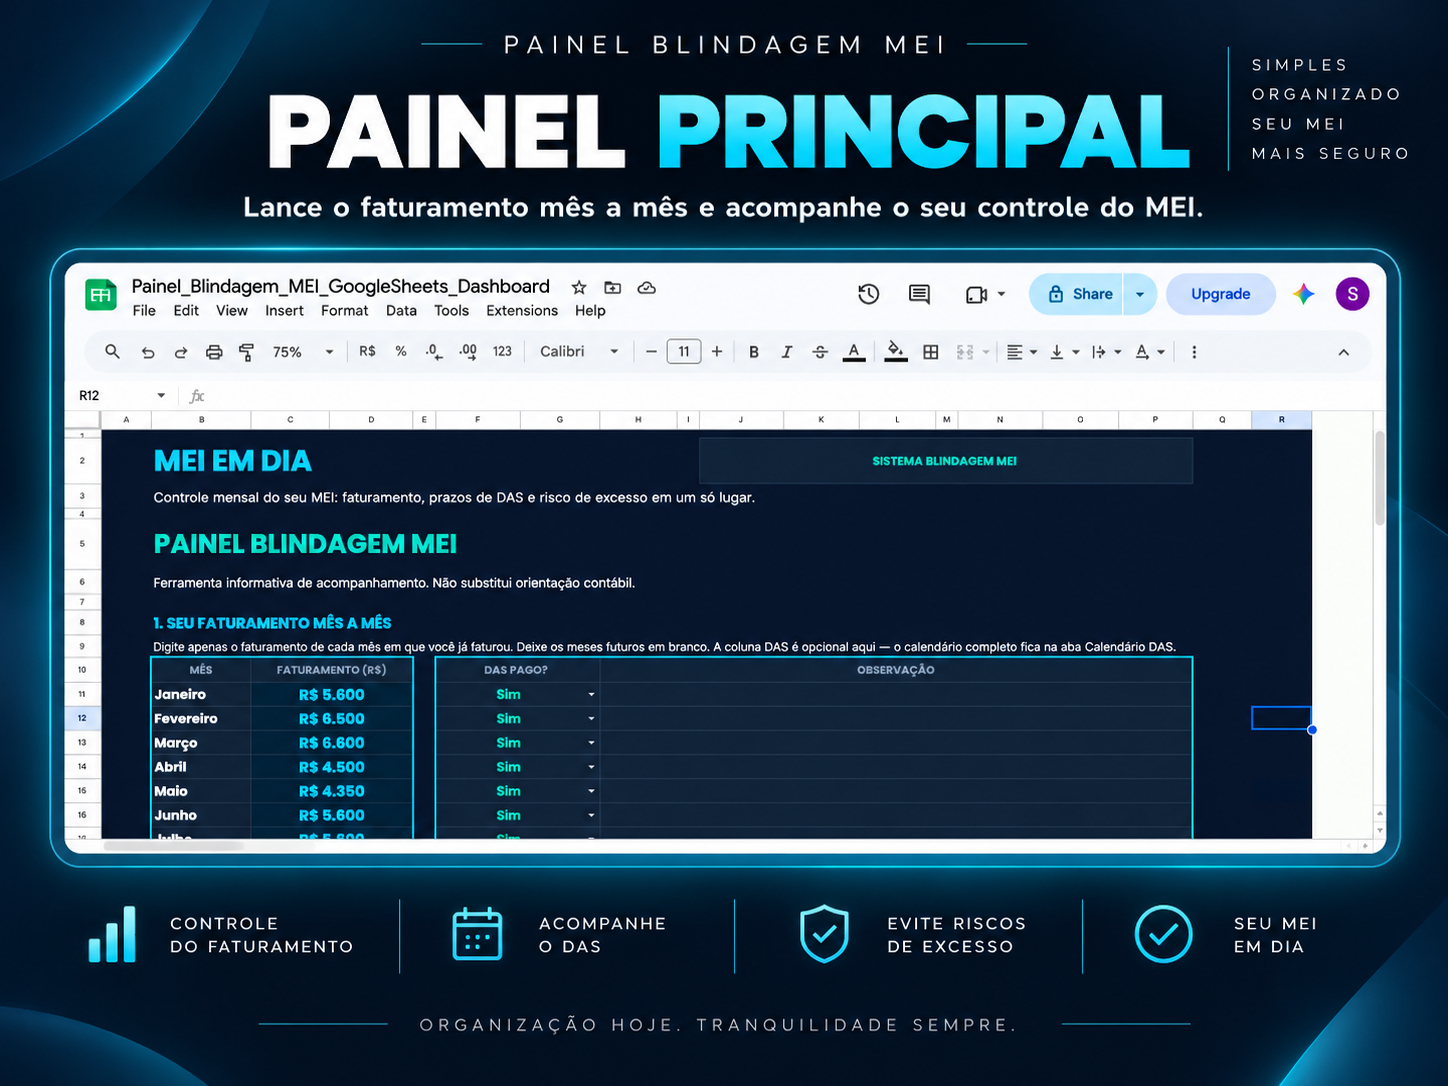Image resolution: width=1448 pixels, height=1086 pixels.
Task: Click the R12 name box
Action: [121, 396]
